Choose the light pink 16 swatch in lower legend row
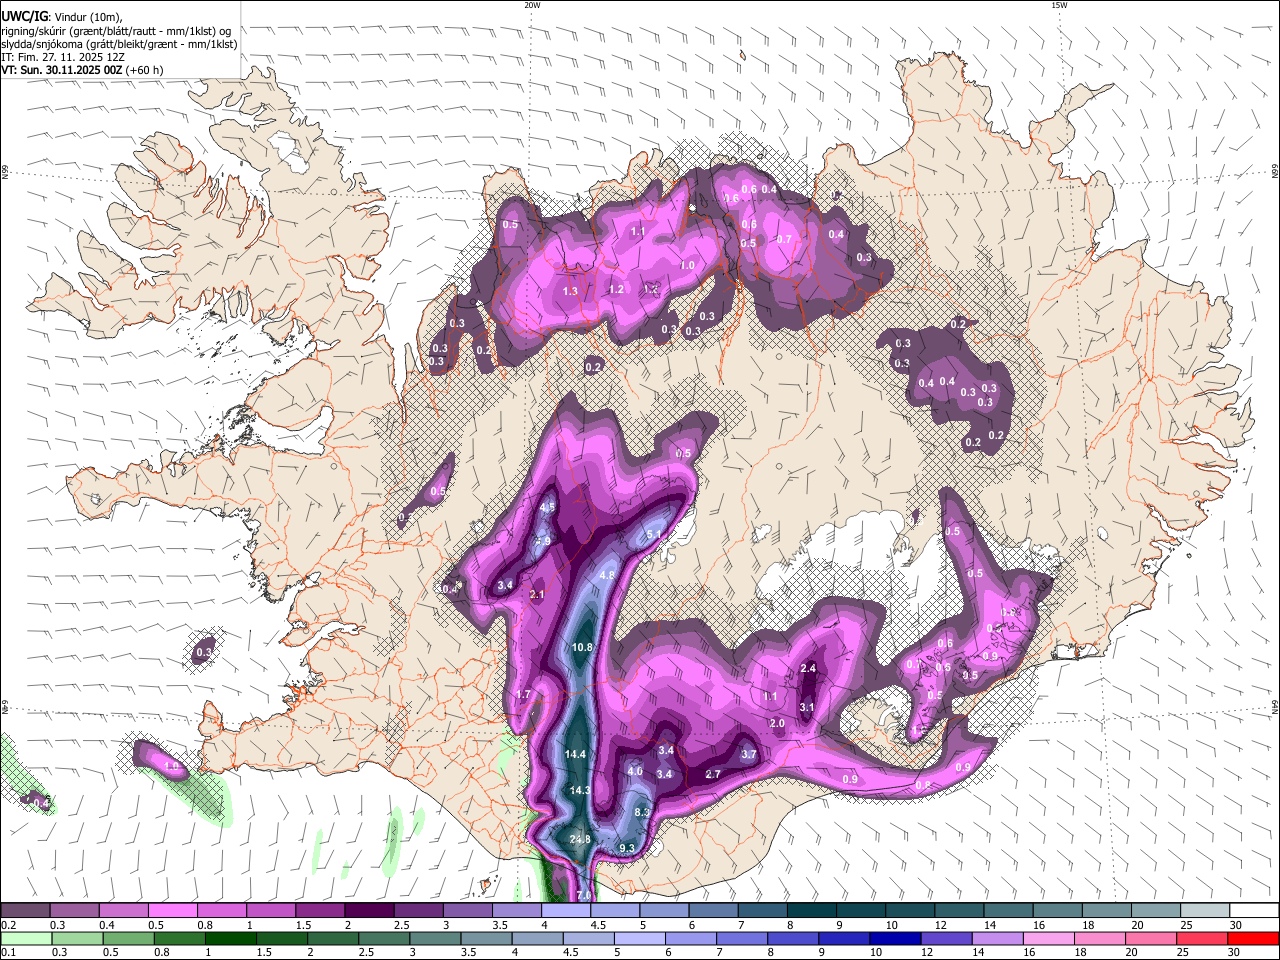The height and width of the screenshot is (960, 1280). click(x=1049, y=938)
